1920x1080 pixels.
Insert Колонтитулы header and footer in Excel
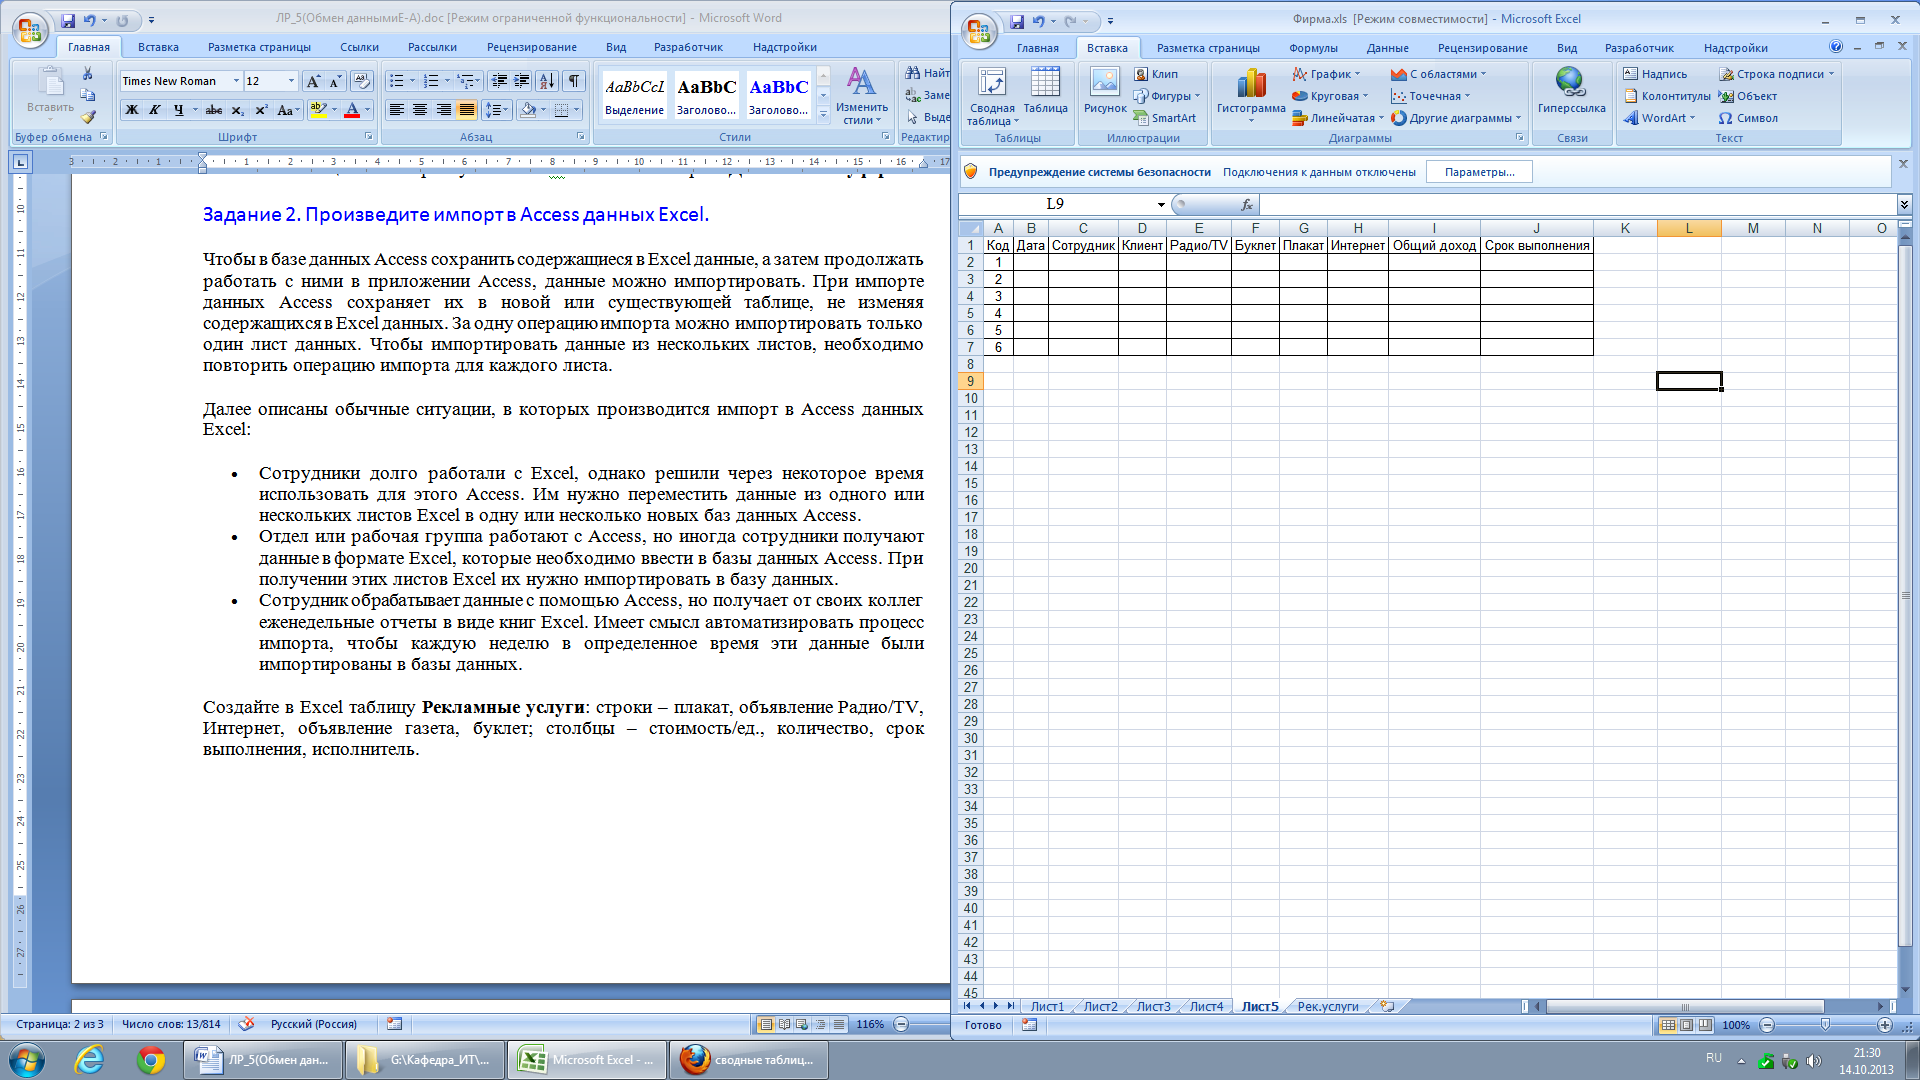(1667, 96)
